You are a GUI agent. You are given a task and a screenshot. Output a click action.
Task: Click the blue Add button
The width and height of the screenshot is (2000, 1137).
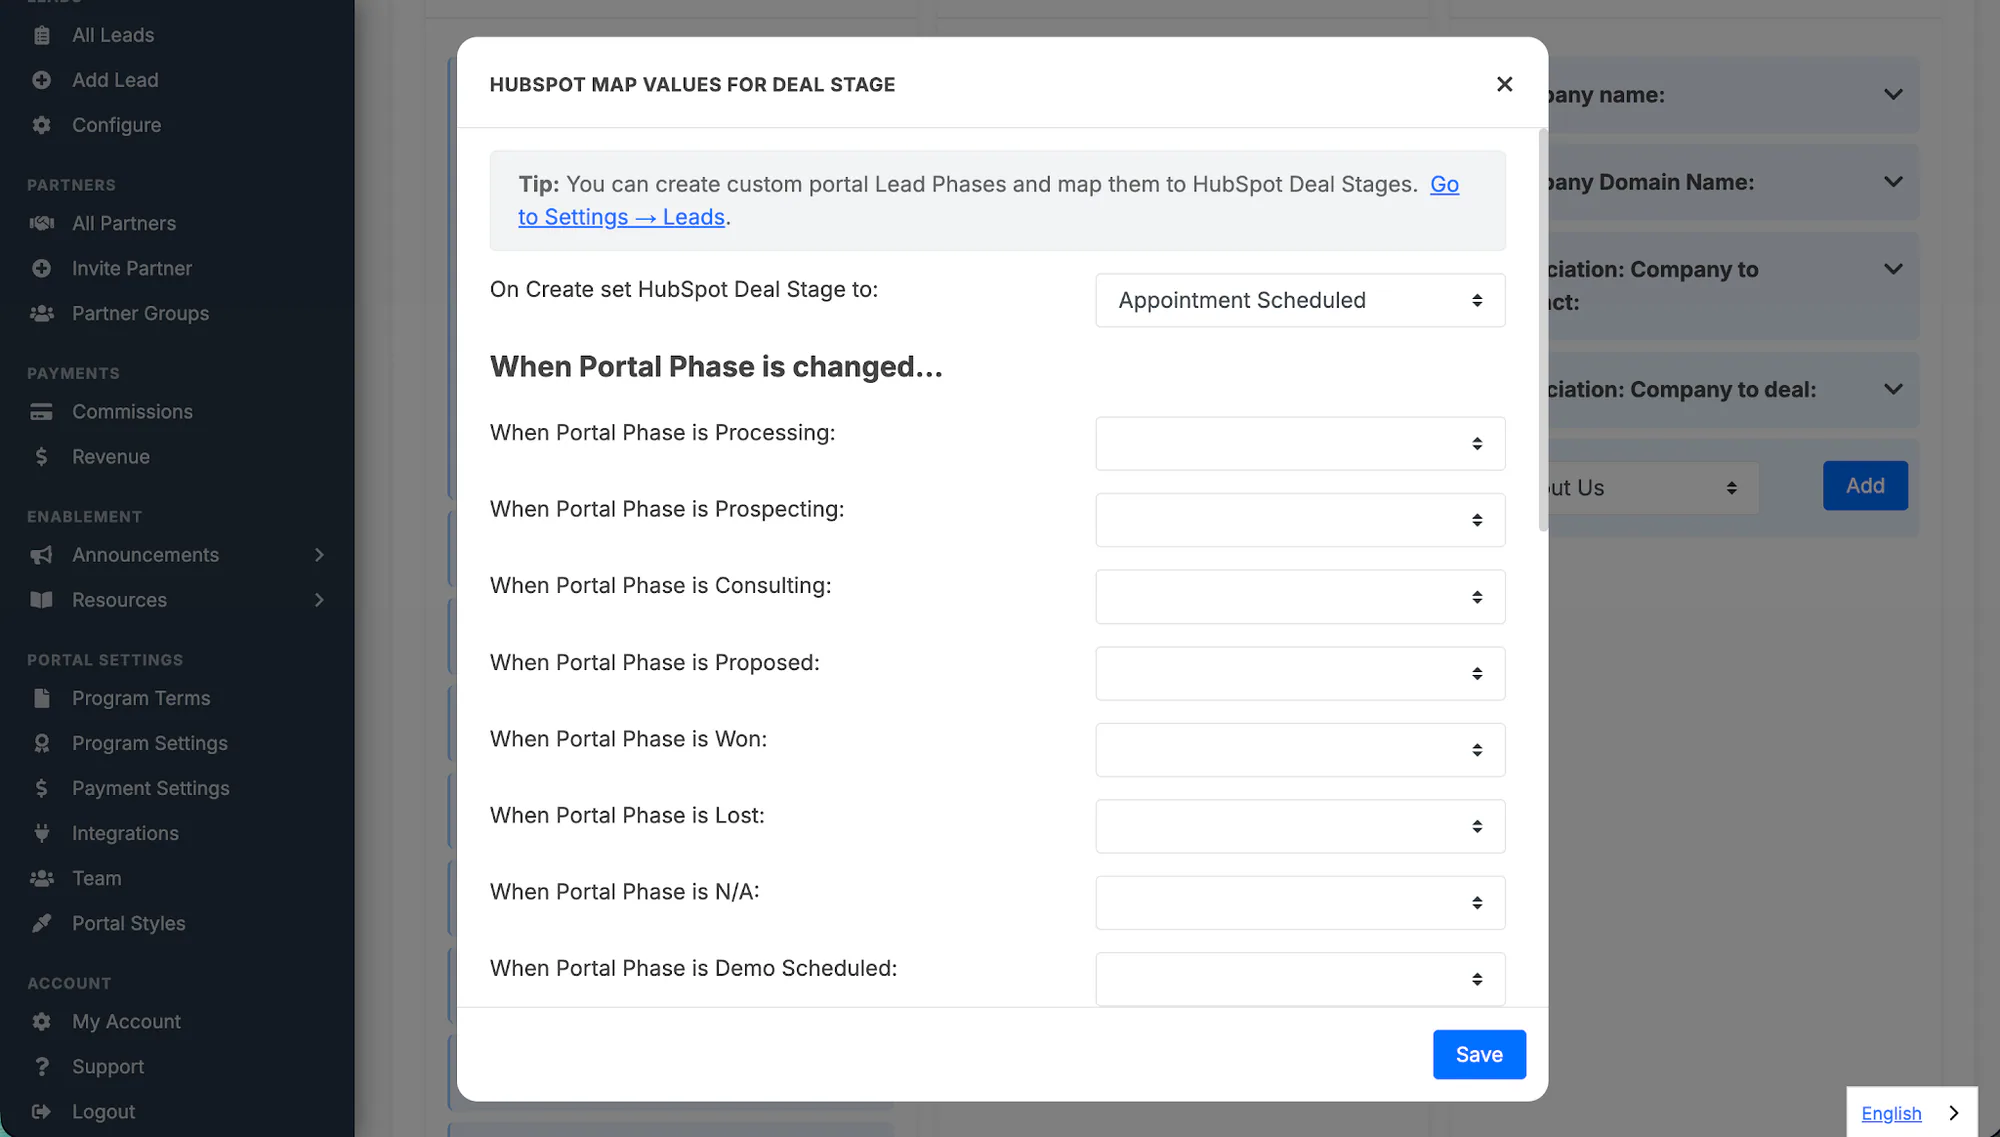pos(1865,485)
